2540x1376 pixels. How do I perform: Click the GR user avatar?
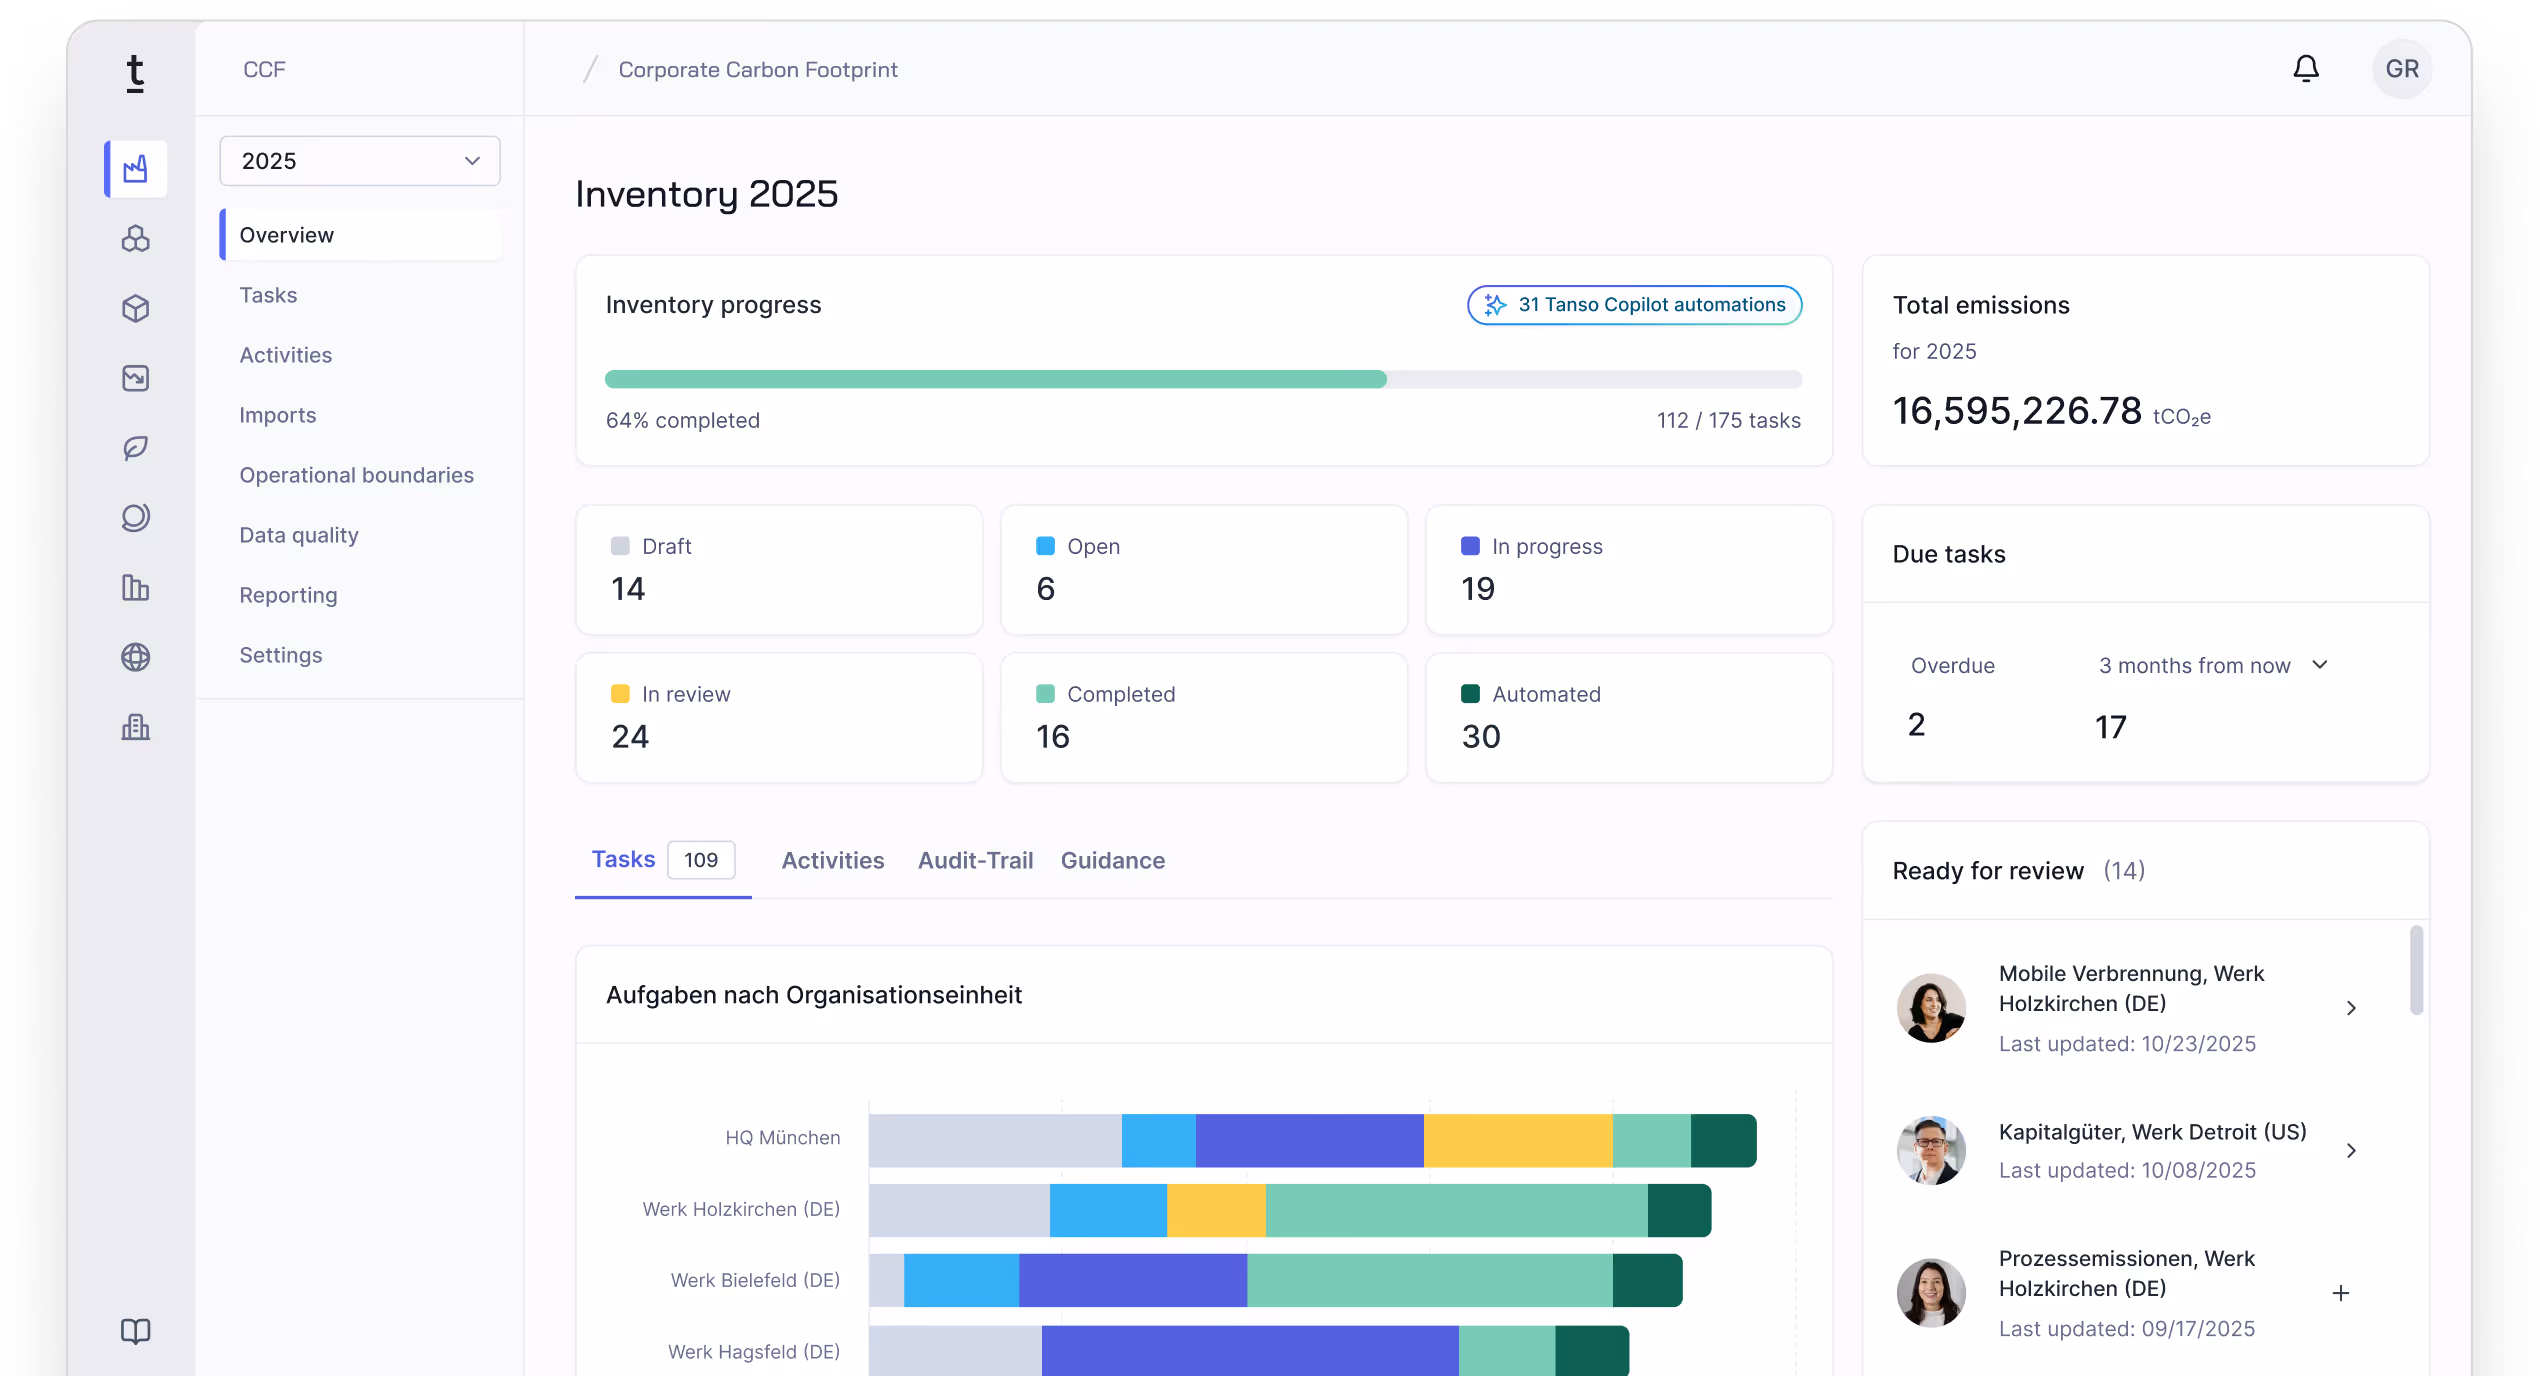[x=2401, y=69]
